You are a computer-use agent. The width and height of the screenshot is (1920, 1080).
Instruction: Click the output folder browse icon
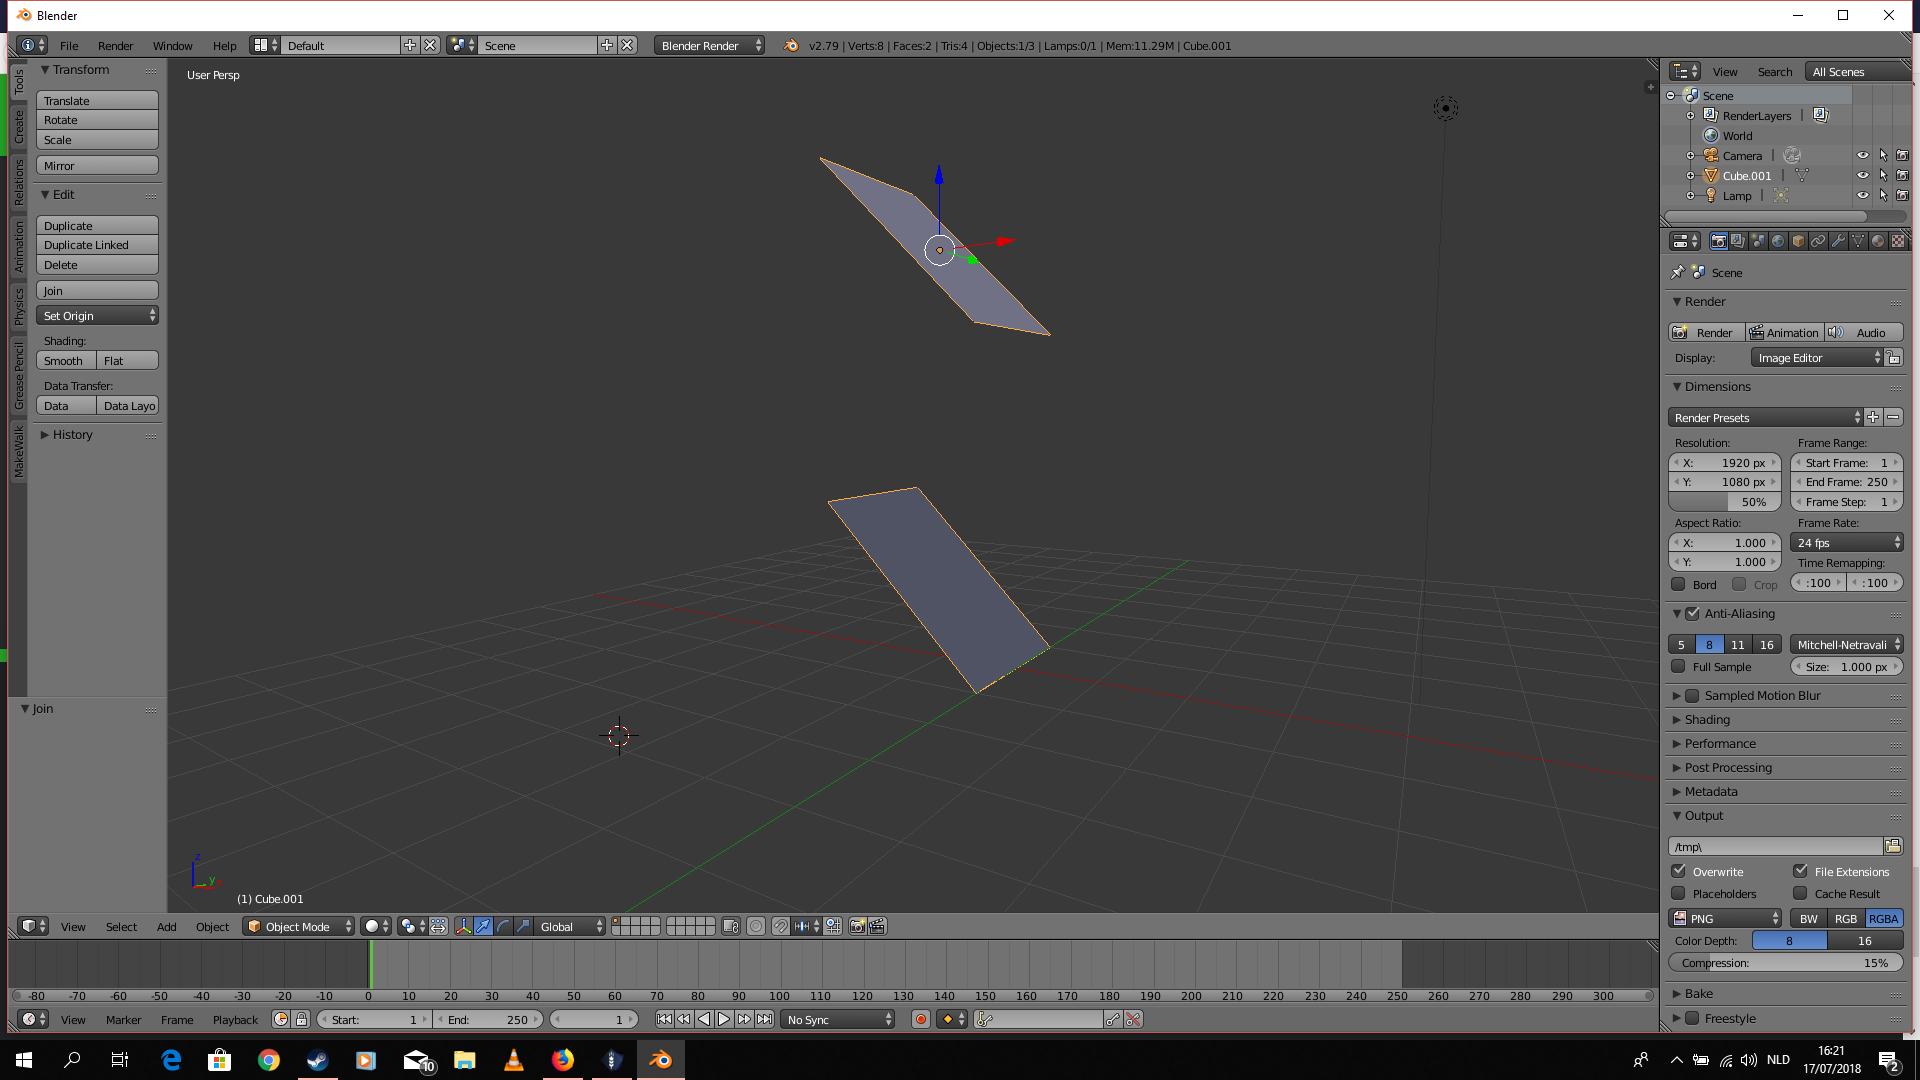(1893, 847)
